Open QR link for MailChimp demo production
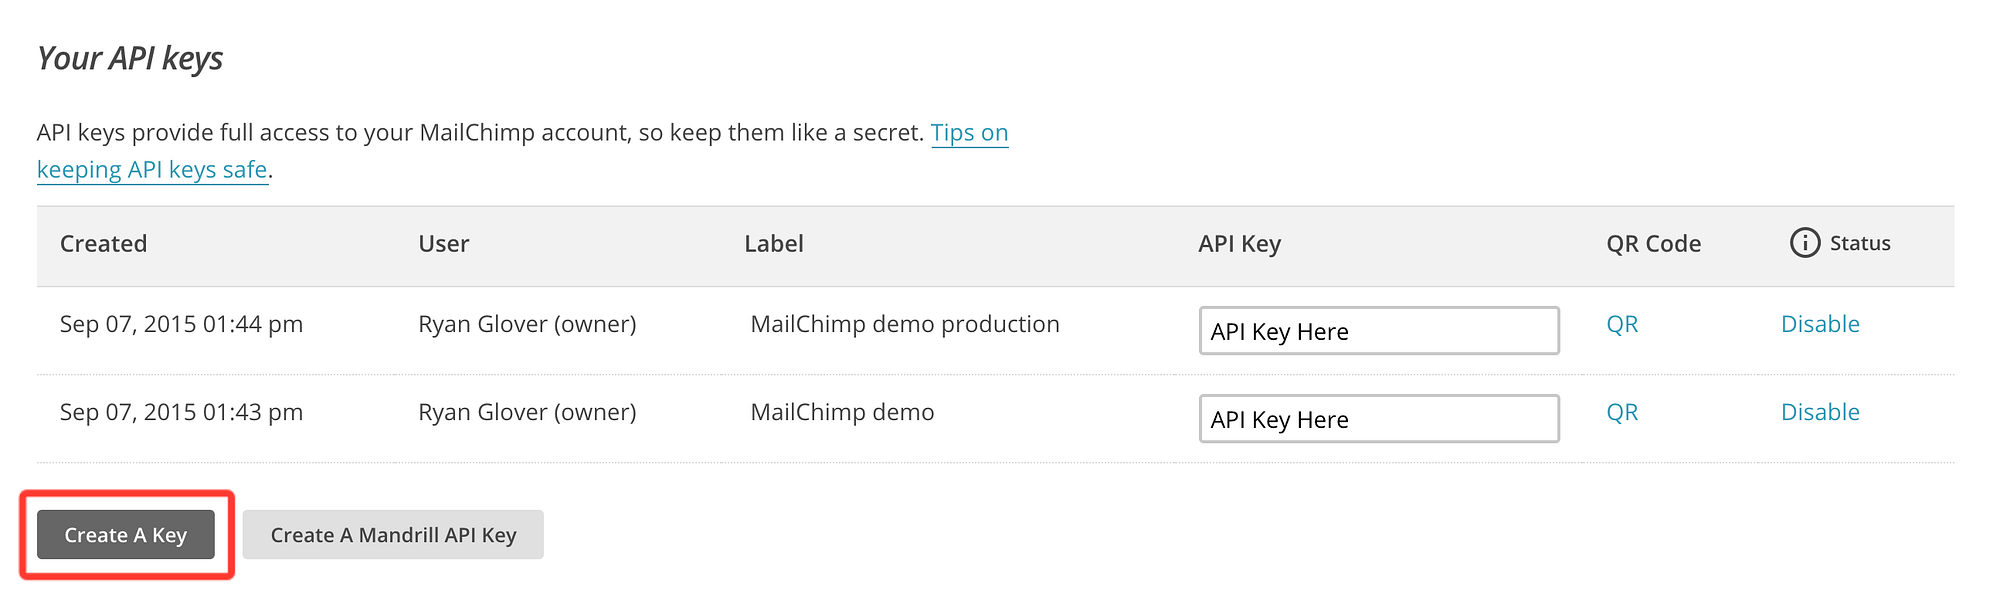Screen dimensions: 2000x614 1622,324
